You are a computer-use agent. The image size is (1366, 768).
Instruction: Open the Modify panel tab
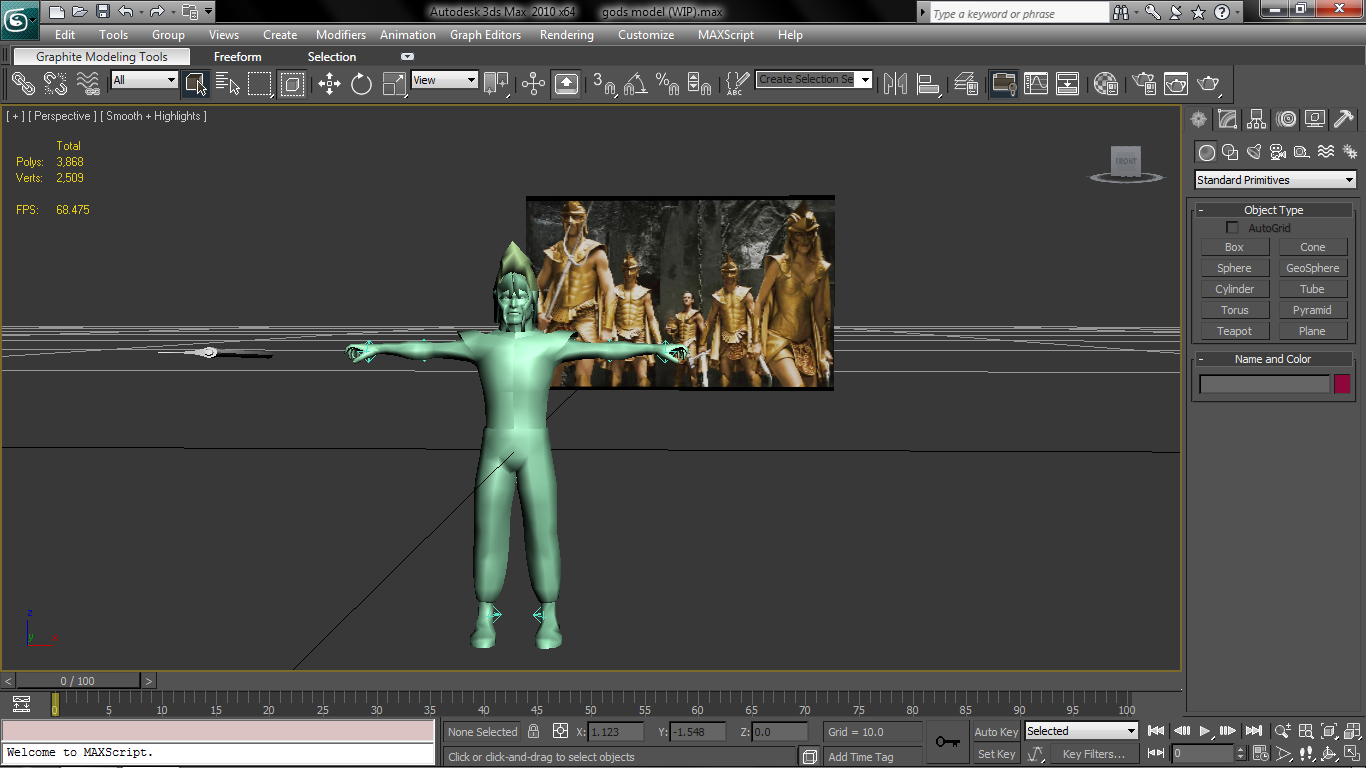[1228, 120]
